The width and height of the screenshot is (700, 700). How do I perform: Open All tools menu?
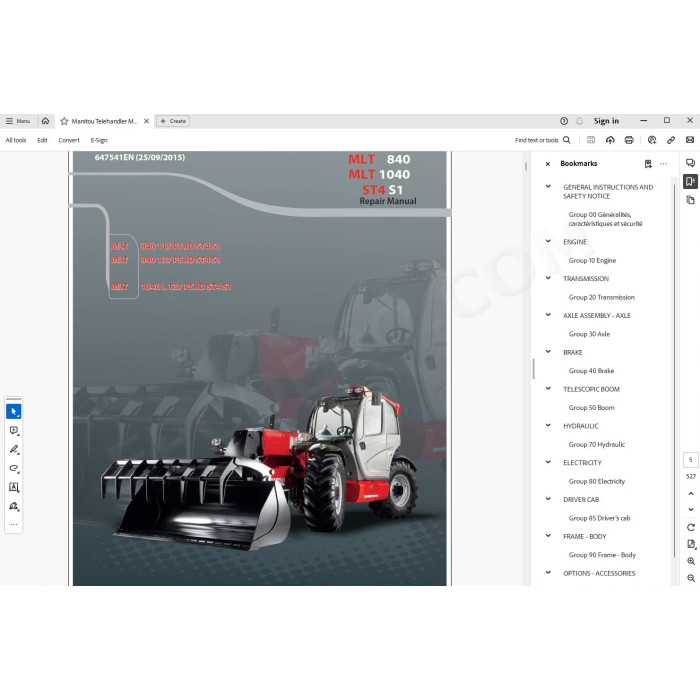(x=16, y=140)
